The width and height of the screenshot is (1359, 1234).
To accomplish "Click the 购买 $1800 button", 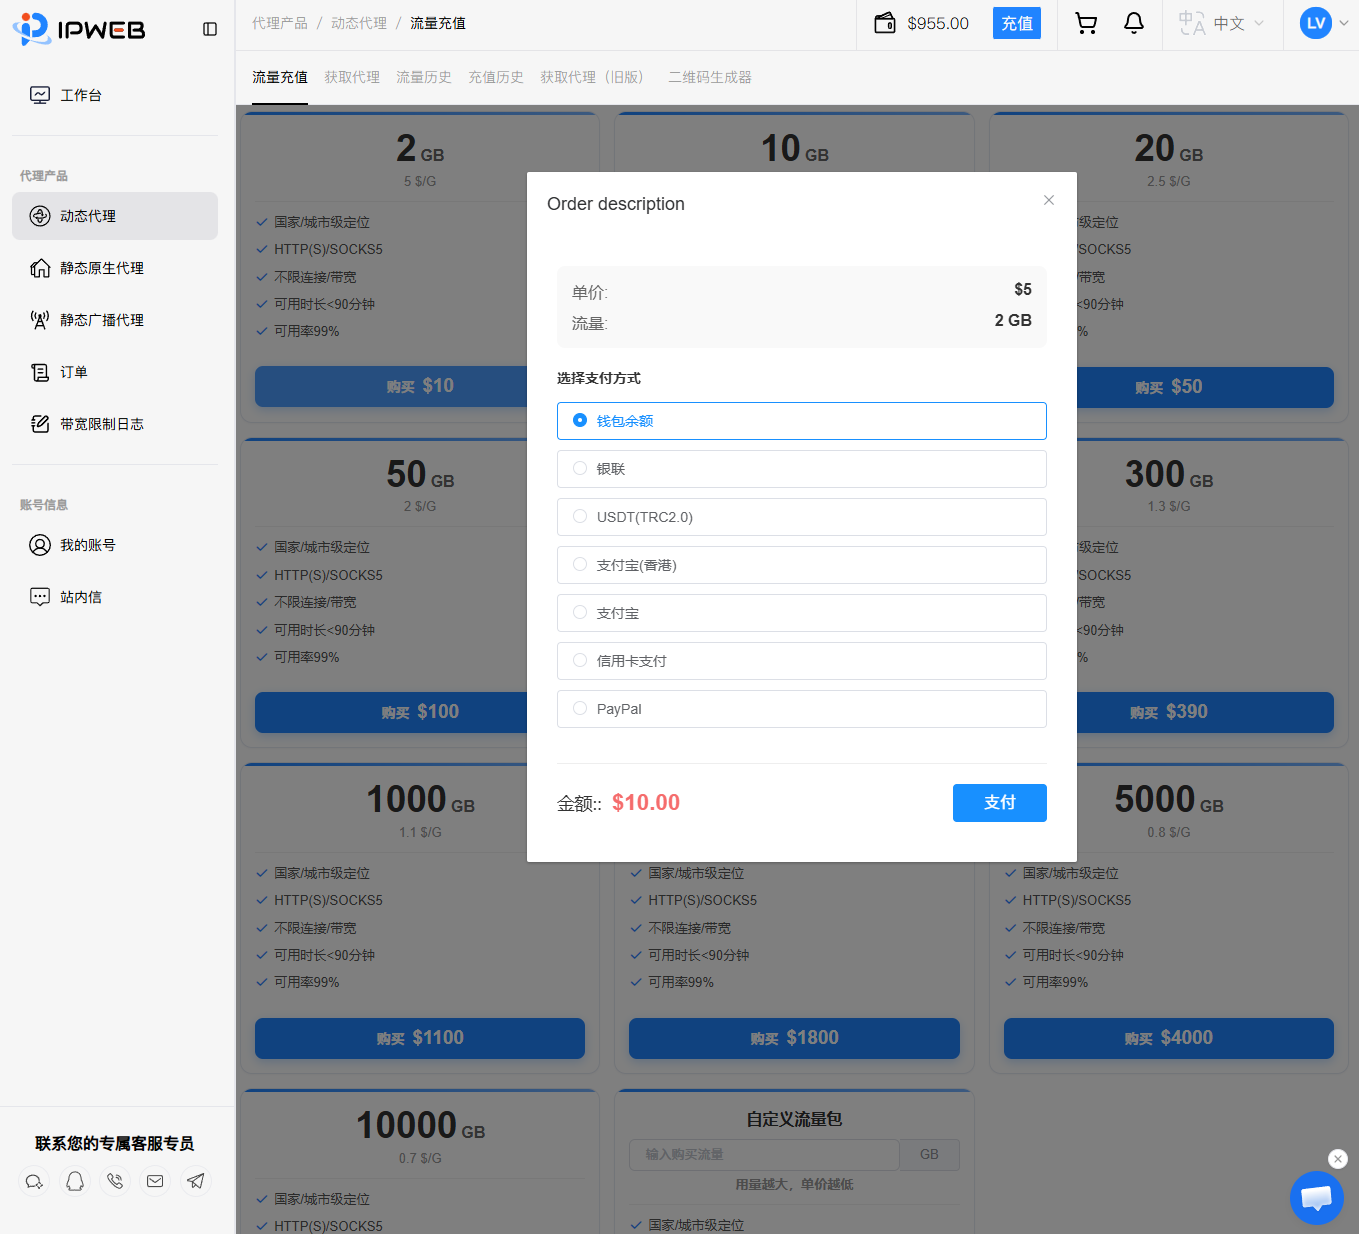I will point(794,1038).
